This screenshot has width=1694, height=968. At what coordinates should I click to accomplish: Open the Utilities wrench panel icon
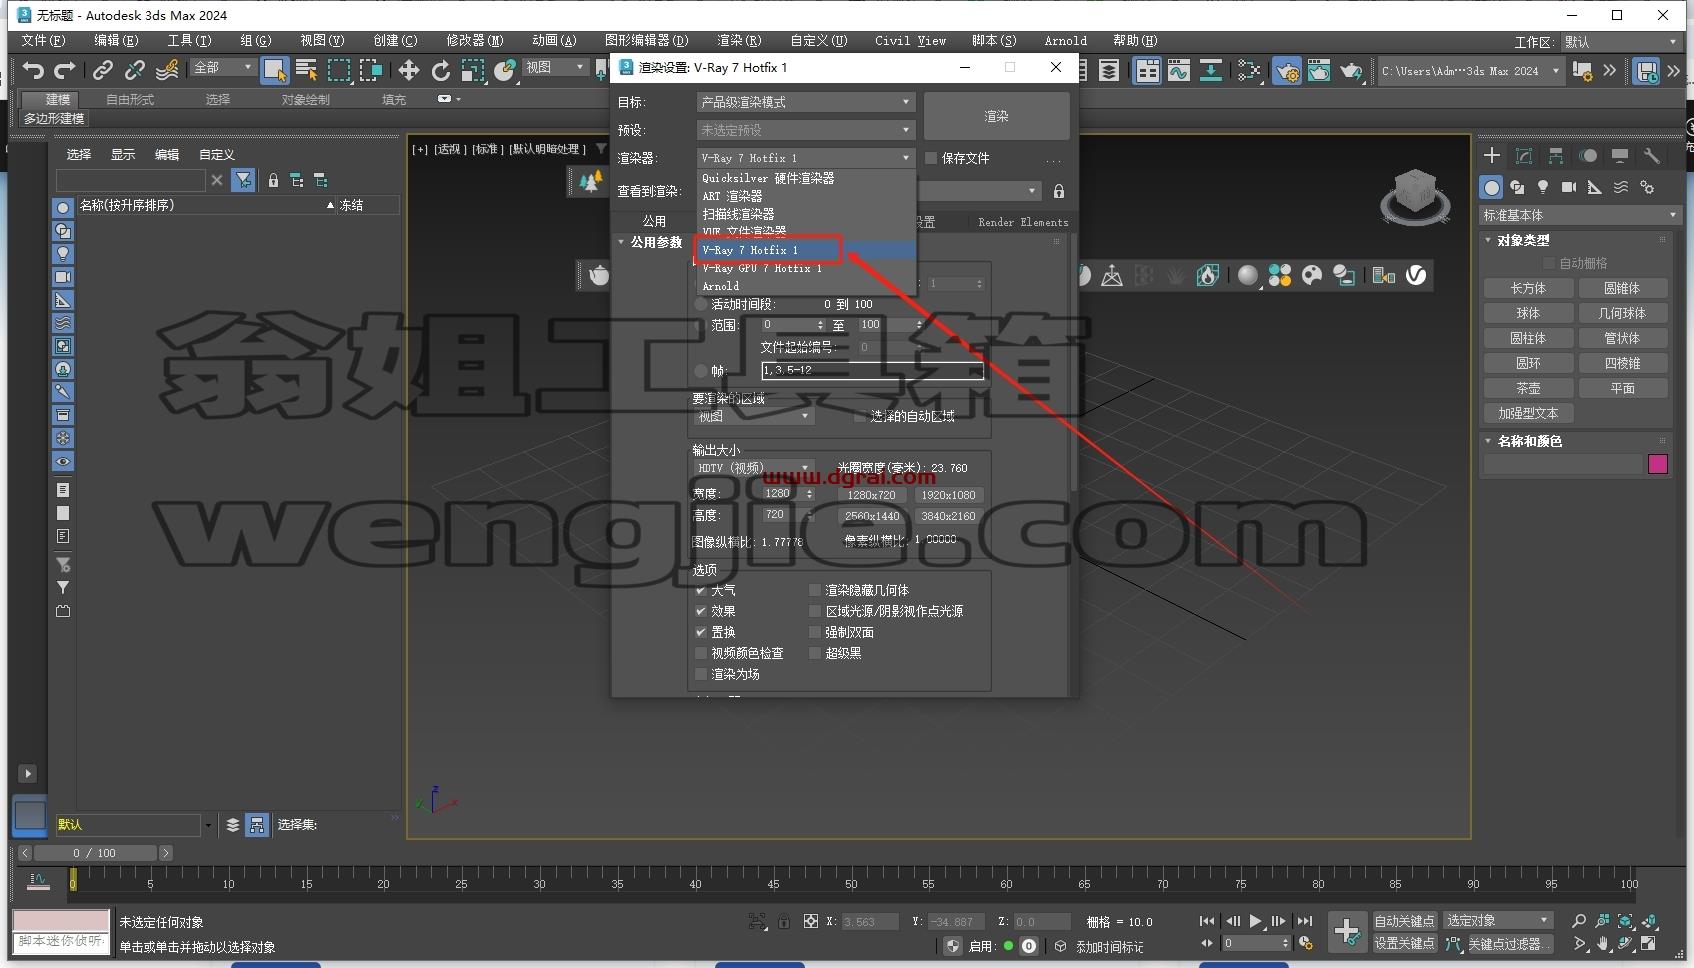tap(1652, 156)
